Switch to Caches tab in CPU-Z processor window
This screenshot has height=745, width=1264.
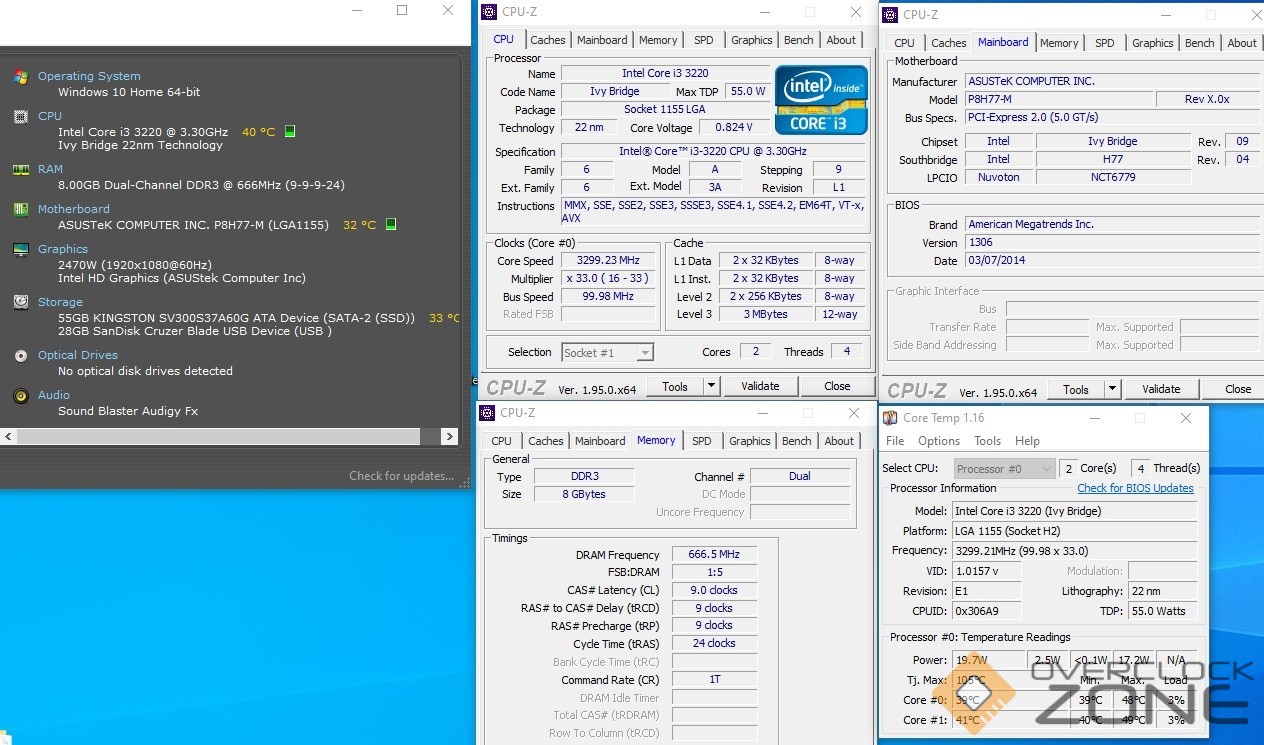tap(548, 40)
